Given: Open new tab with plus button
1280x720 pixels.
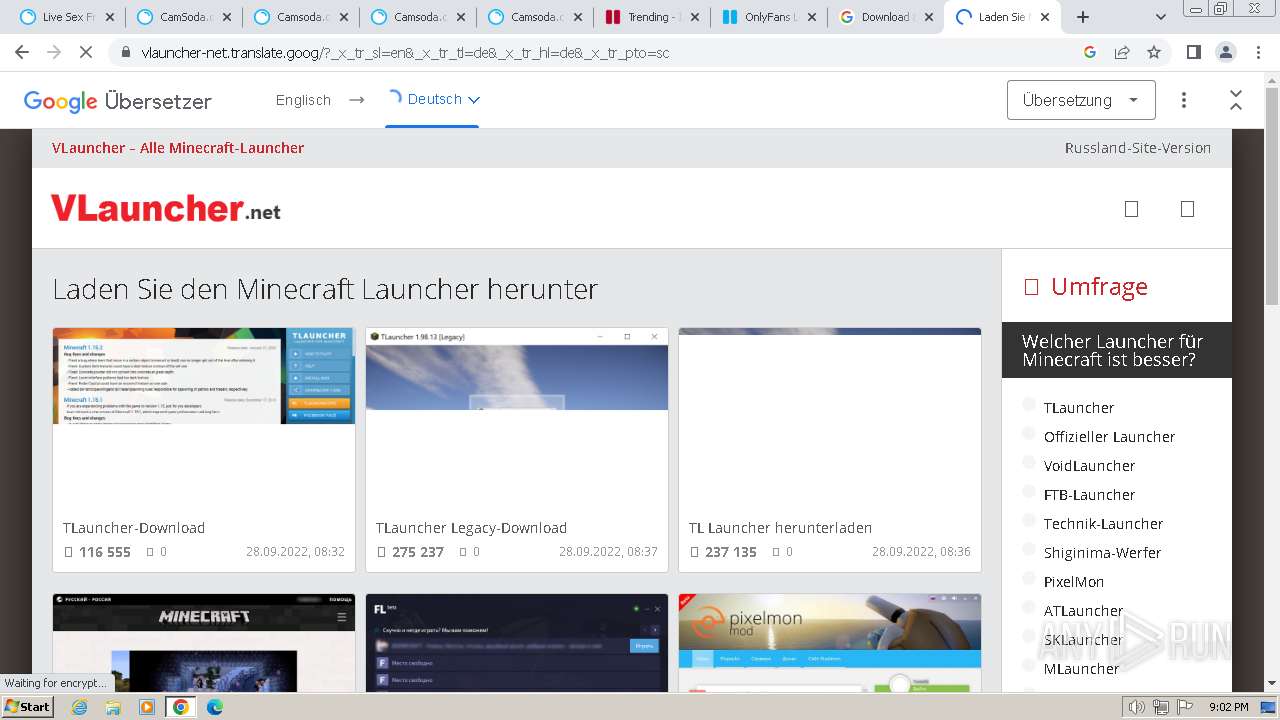Looking at the screenshot, I should point(1083,17).
